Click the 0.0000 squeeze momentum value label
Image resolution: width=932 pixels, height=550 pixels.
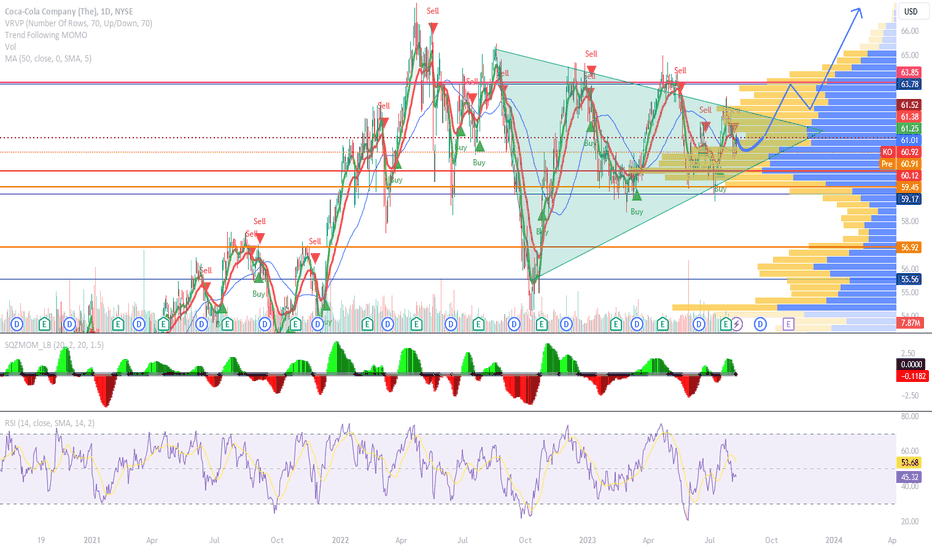(x=911, y=364)
